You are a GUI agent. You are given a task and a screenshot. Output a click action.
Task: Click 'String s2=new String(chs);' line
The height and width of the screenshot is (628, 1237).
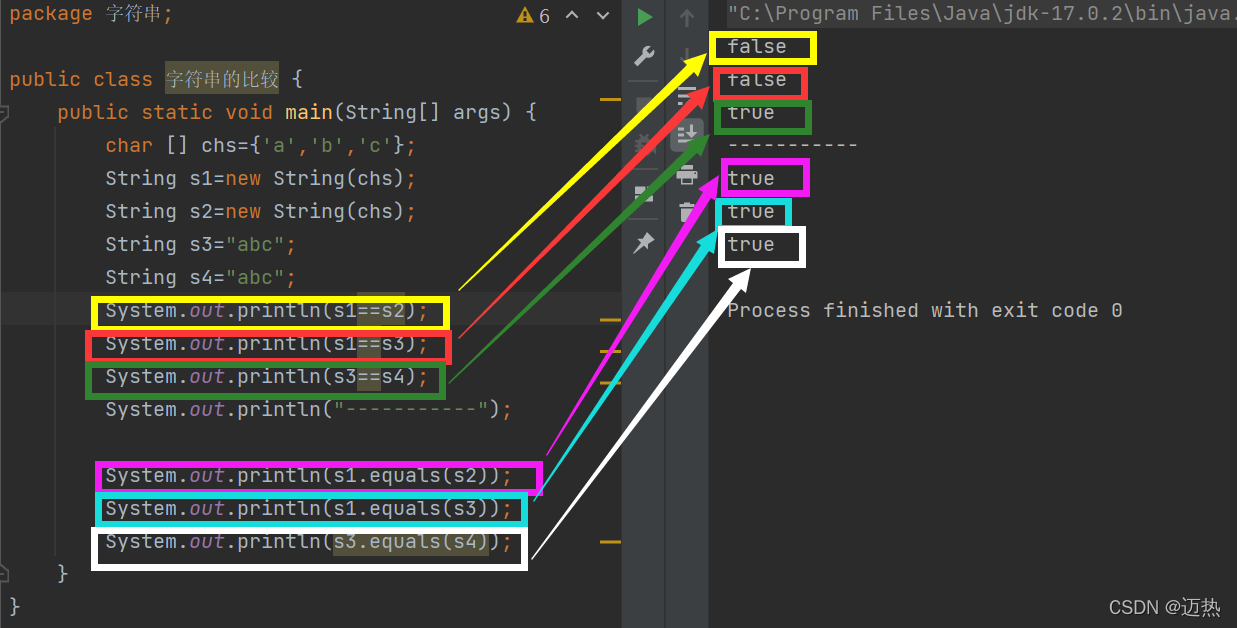(x=260, y=211)
